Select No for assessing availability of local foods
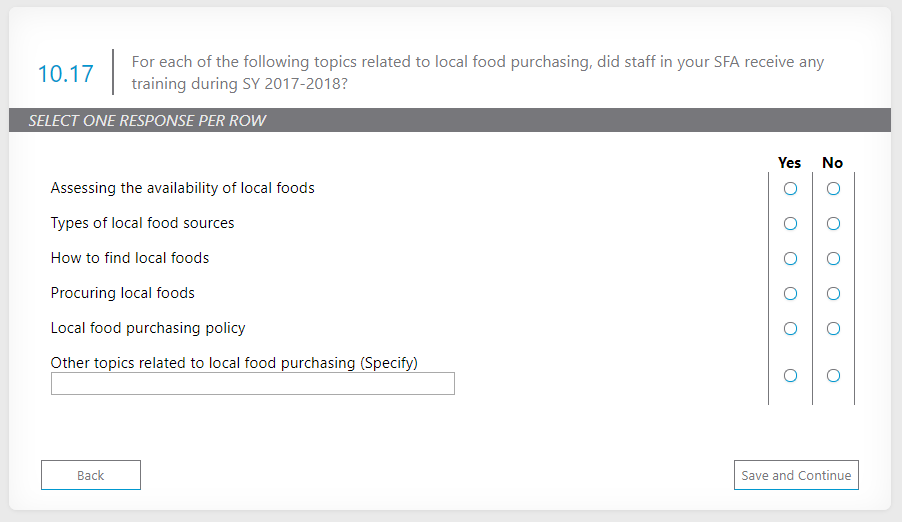Image resolution: width=902 pixels, height=522 pixels. point(833,188)
